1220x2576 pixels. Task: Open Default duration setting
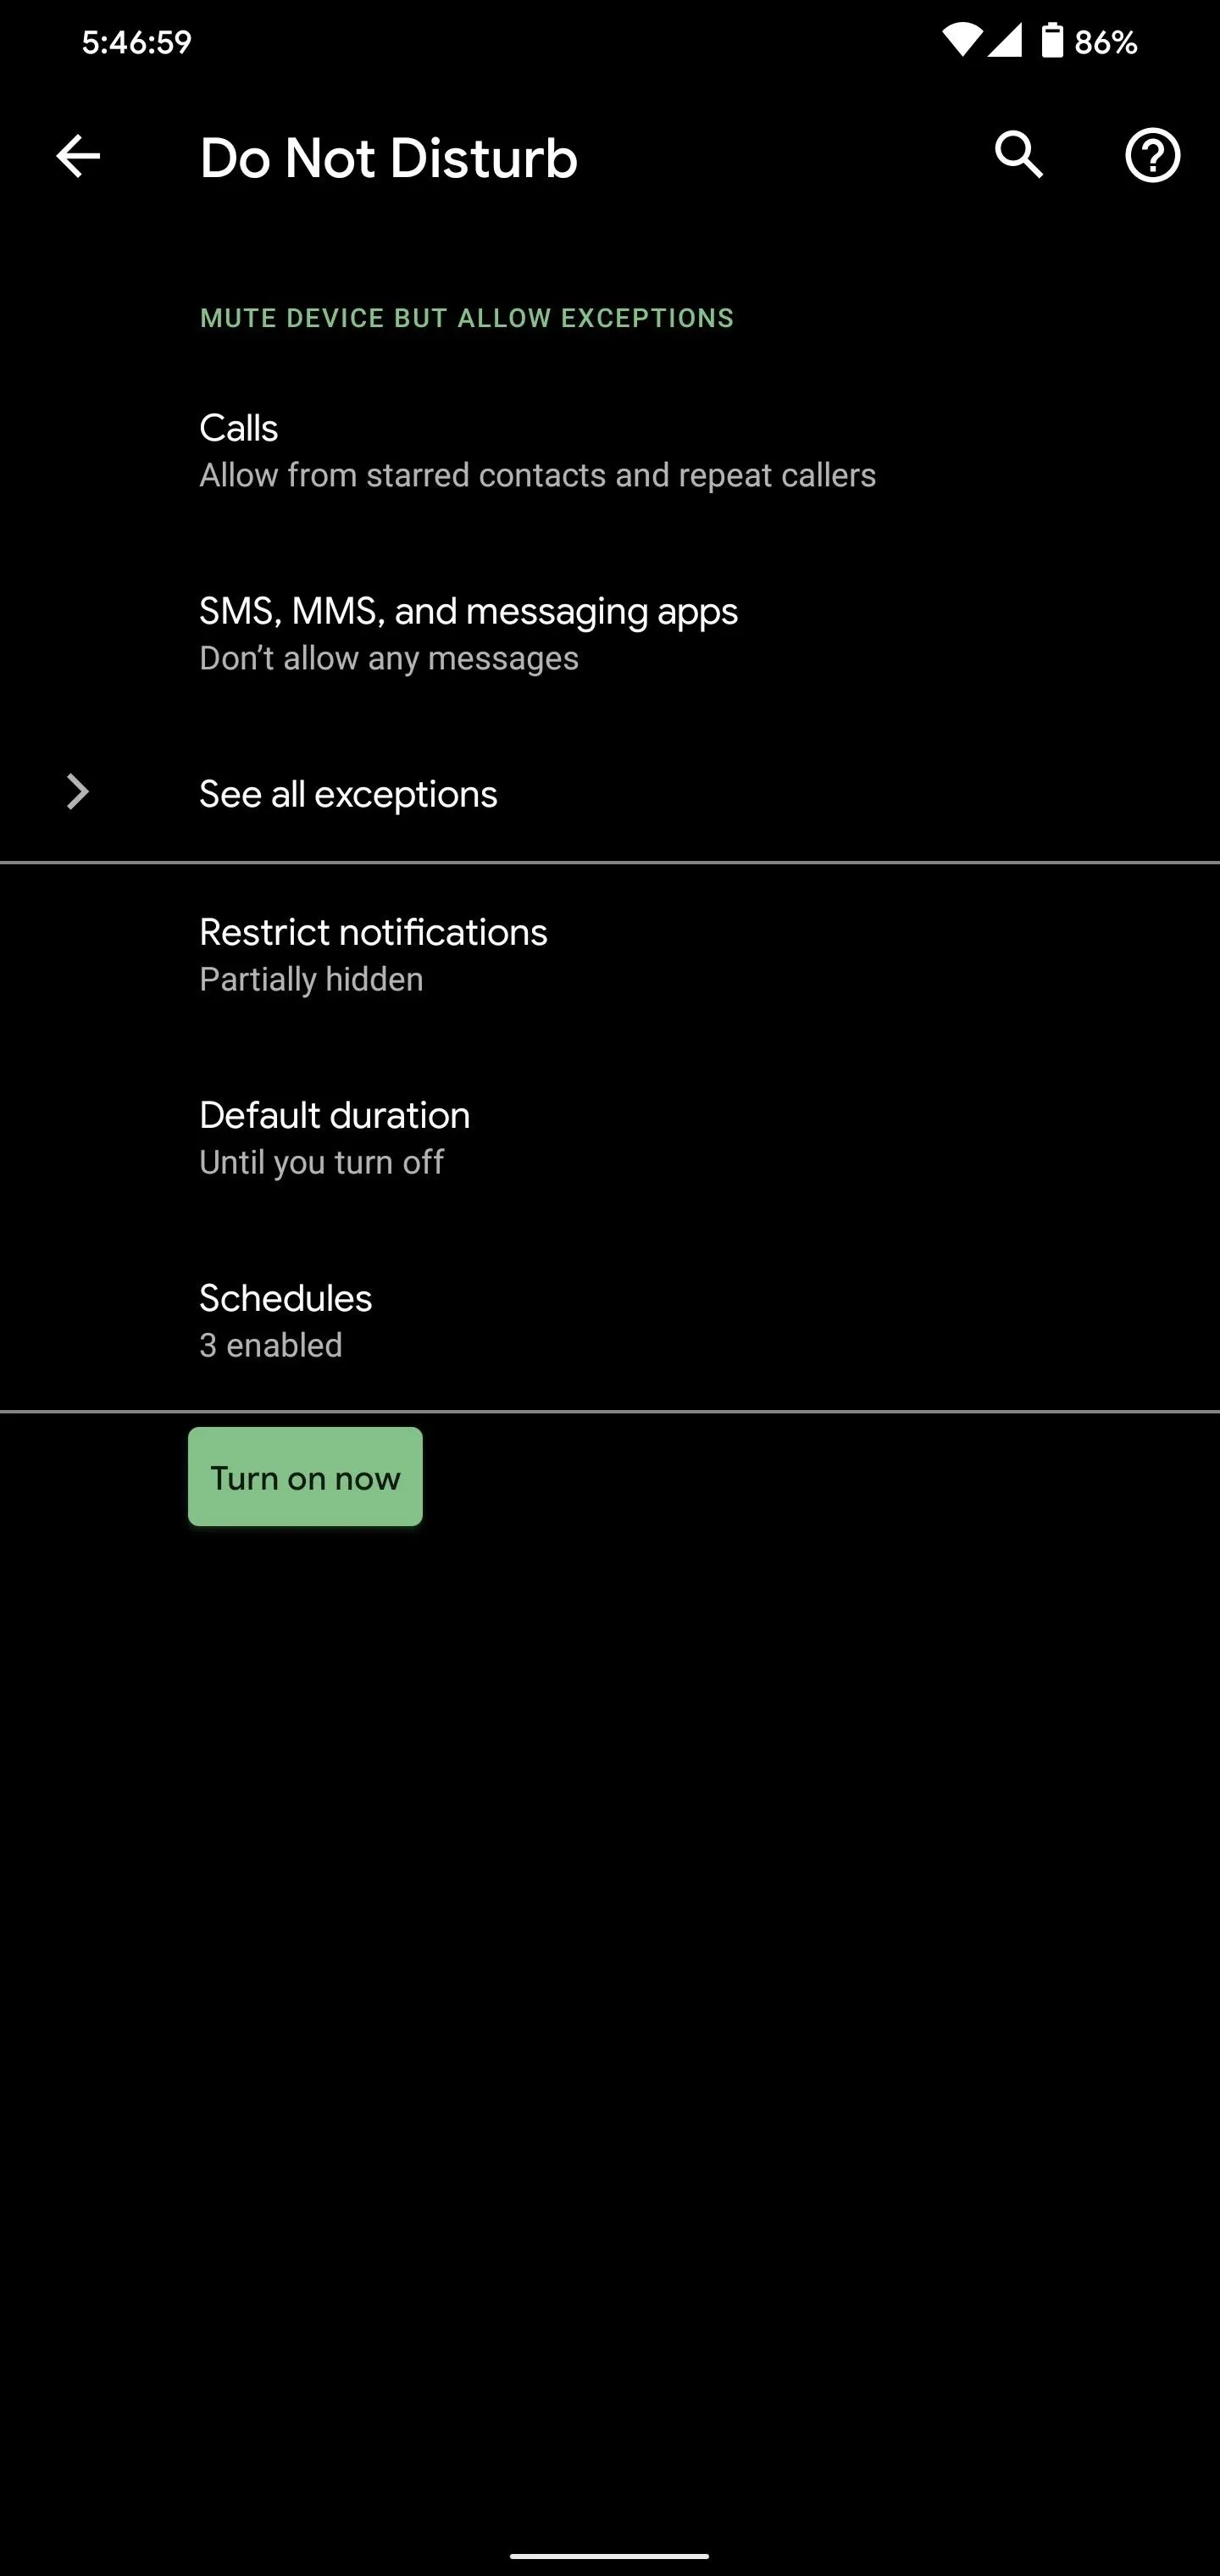point(610,1138)
